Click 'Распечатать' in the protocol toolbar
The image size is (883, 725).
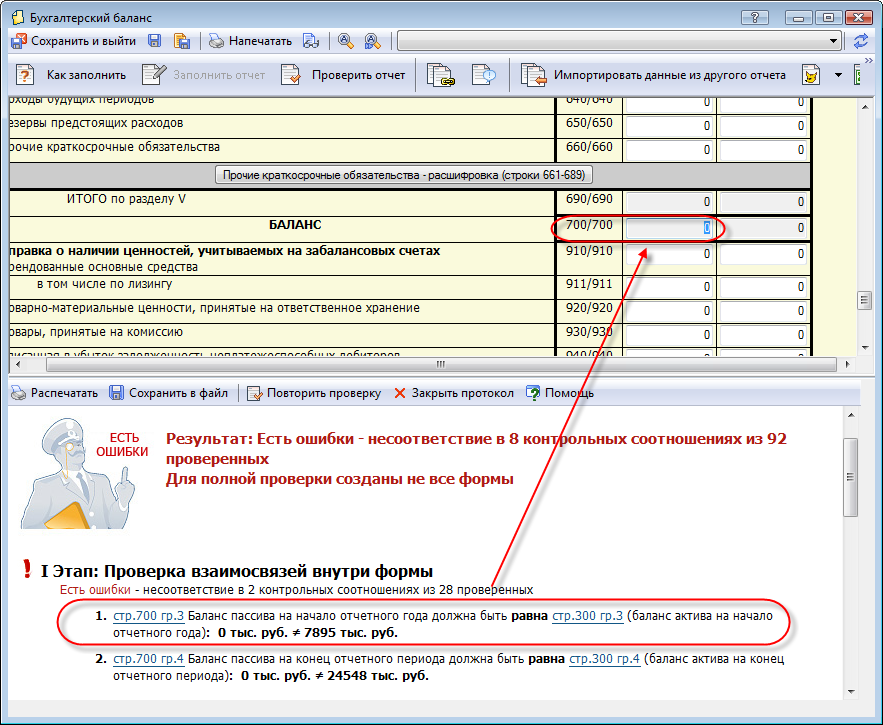point(55,393)
